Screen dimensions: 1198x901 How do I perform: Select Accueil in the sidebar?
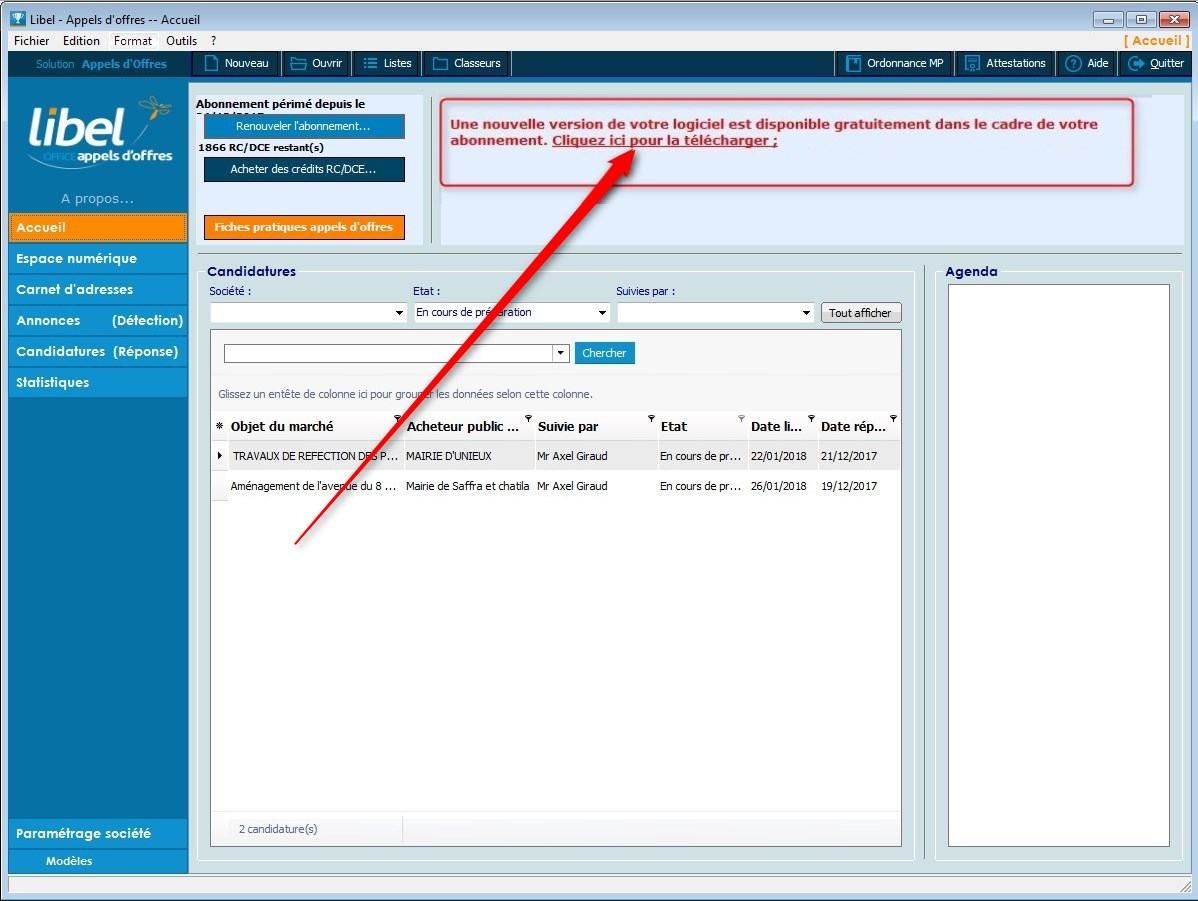point(98,228)
